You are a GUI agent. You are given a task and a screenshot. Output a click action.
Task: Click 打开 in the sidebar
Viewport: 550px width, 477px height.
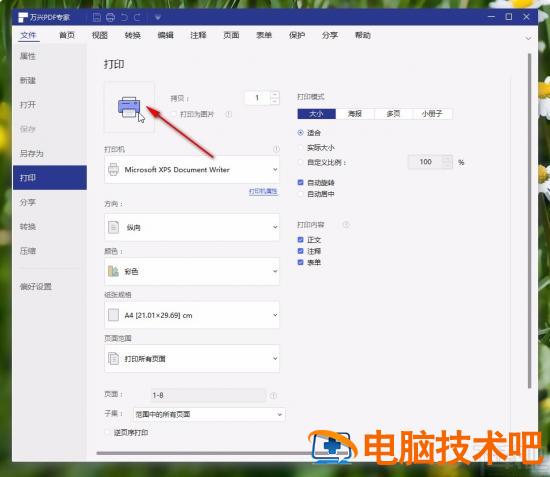click(x=28, y=105)
